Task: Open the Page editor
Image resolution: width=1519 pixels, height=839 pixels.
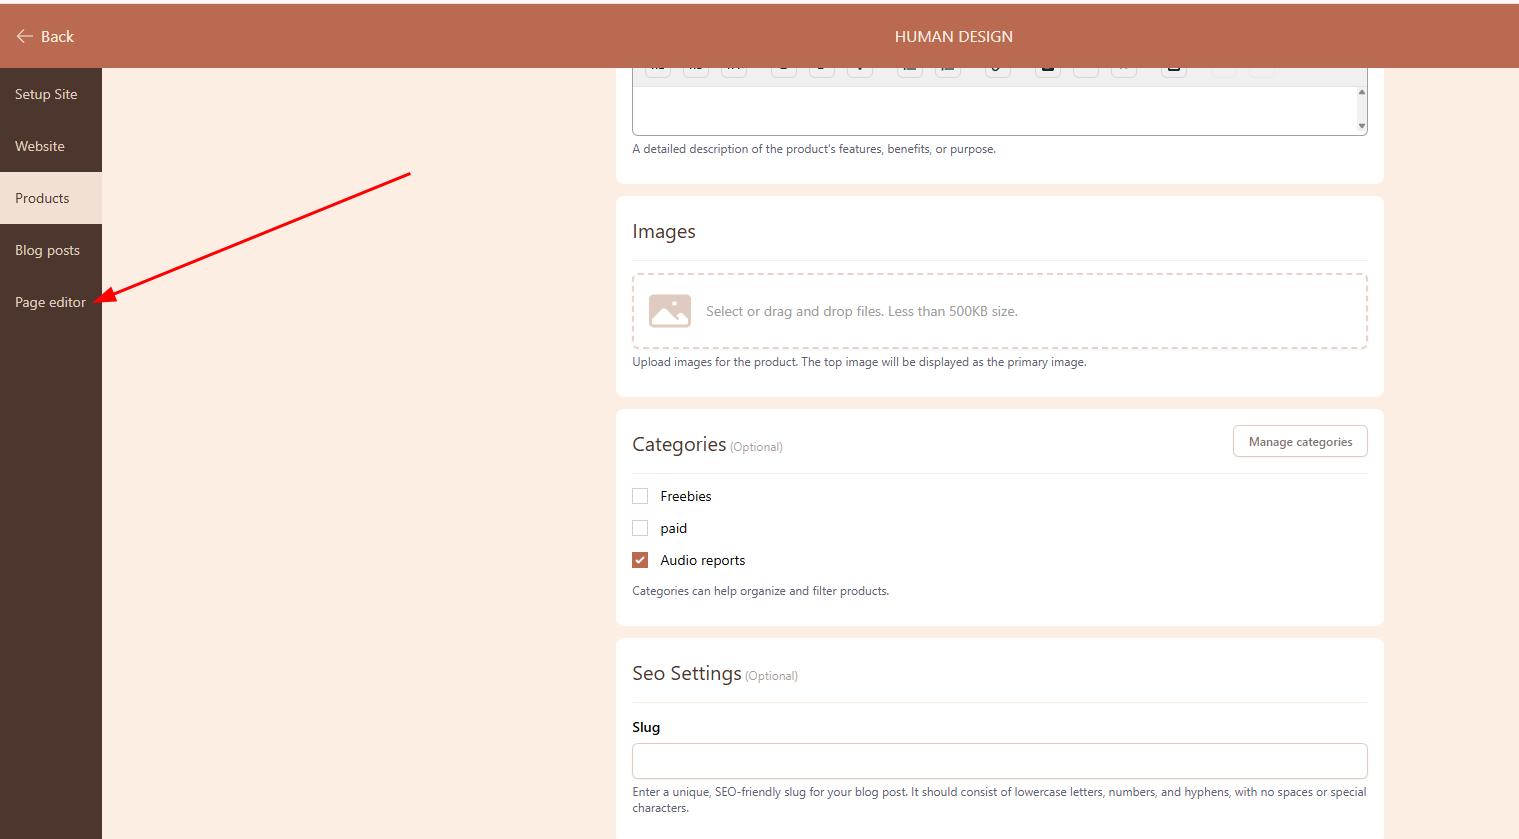Action: click(50, 302)
